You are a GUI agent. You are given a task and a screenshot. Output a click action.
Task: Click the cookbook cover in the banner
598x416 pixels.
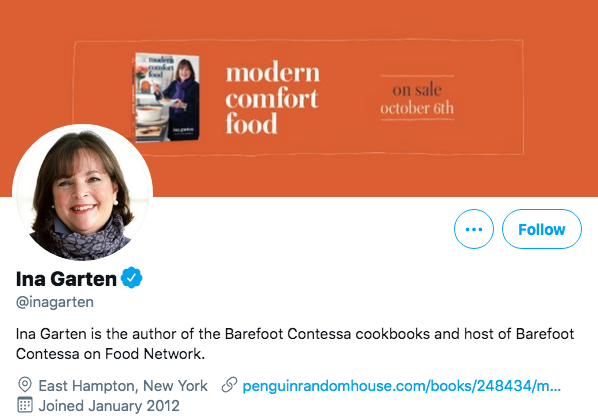(x=167, y=97)
